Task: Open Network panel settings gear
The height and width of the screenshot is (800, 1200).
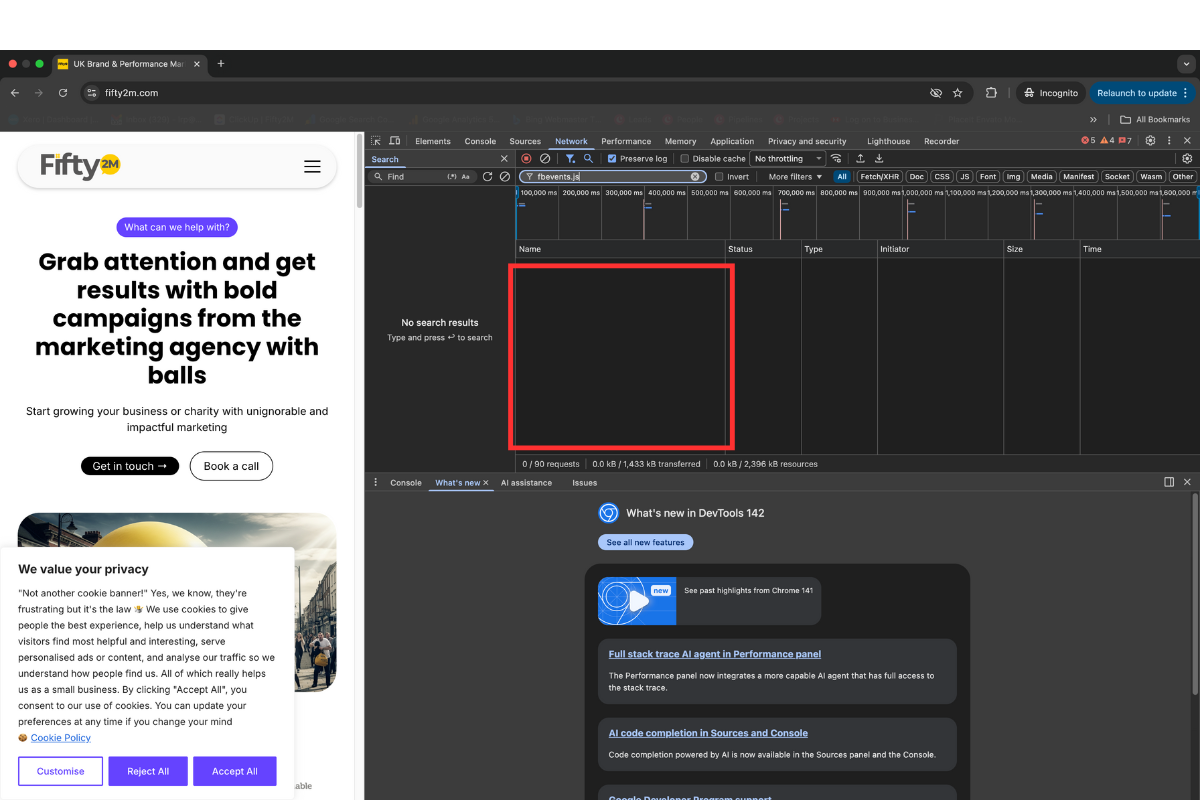Action: [x=1187, y=158]
